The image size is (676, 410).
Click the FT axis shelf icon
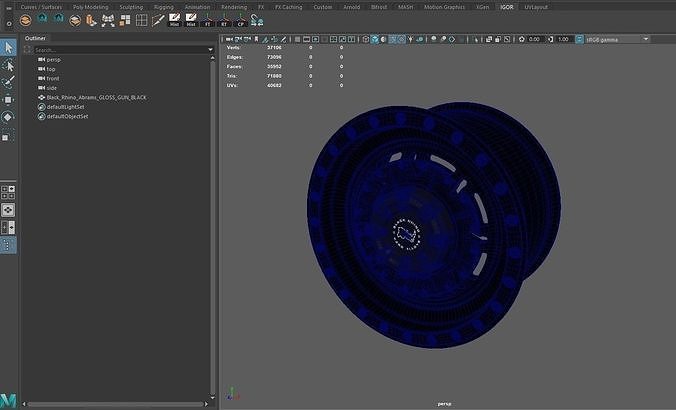[x=207, y=20]
